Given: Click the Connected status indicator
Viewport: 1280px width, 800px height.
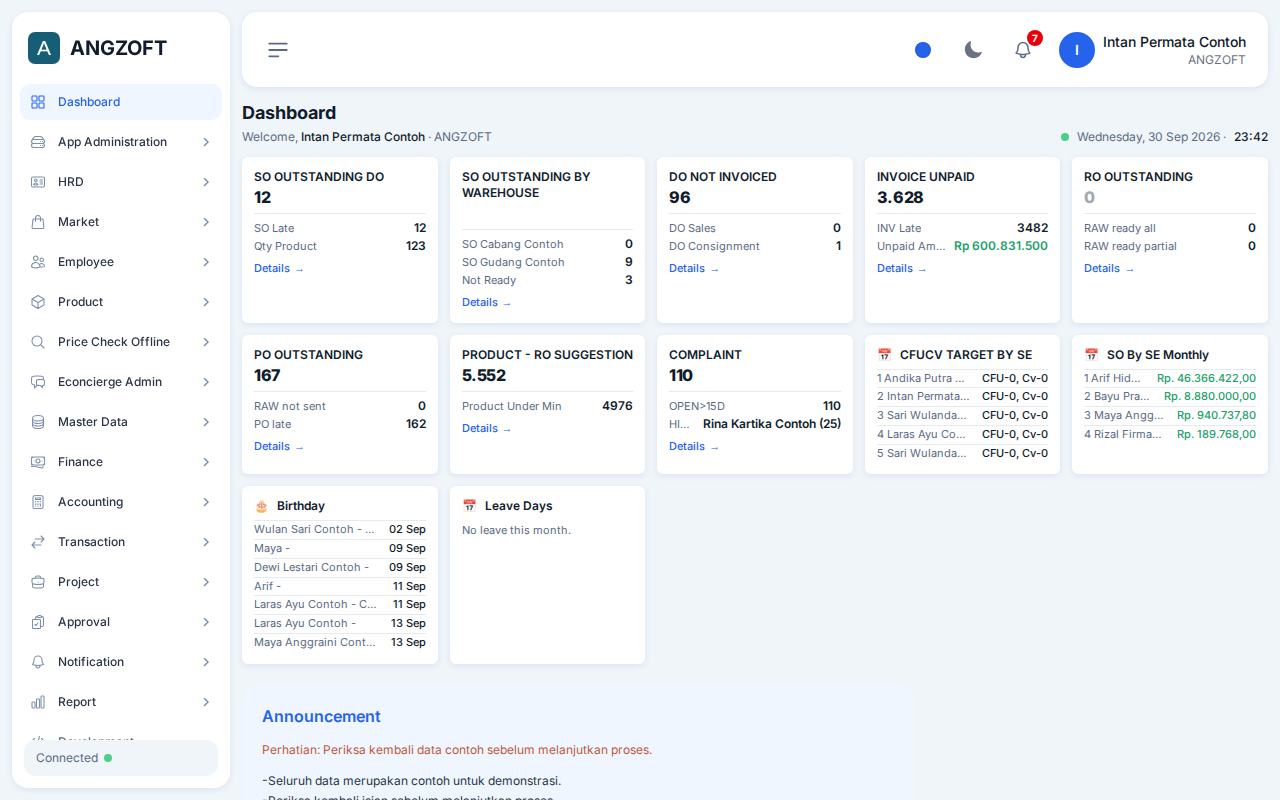Looking at the screenshot, I should click(x=121, y=758).
